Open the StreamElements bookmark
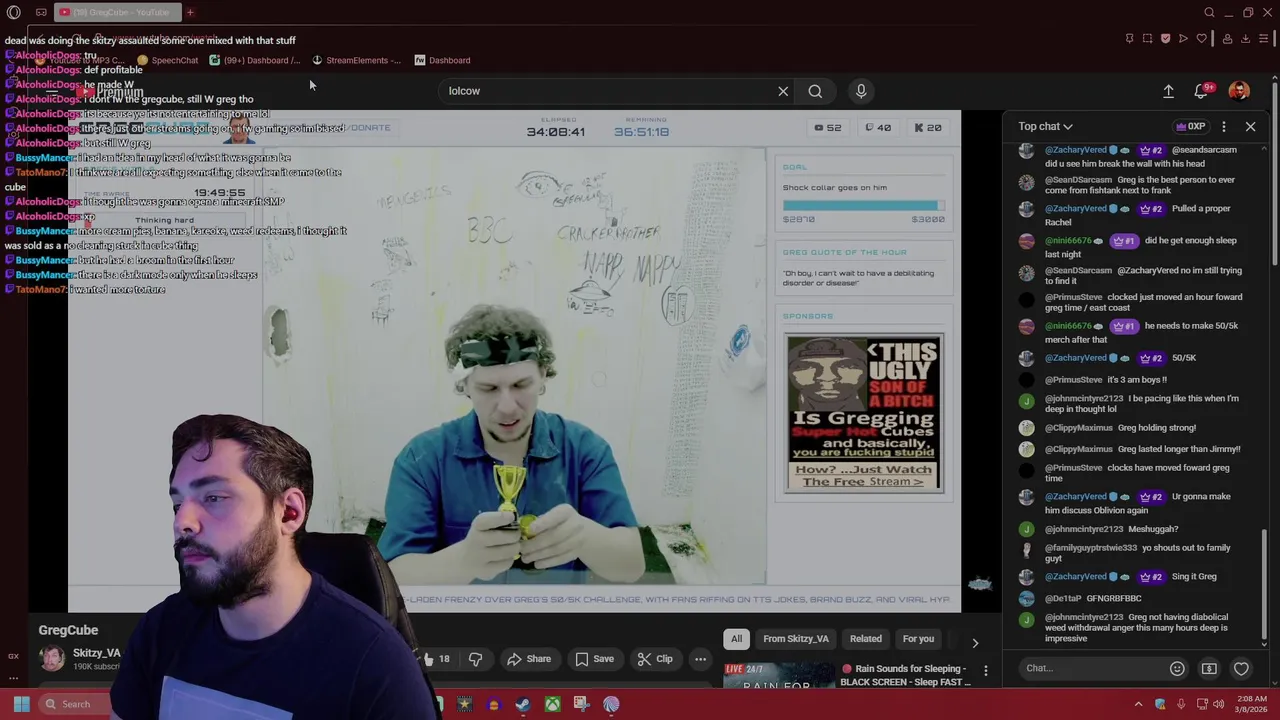The width and height of the screenshot is (1280, 720). click(356, 60)
